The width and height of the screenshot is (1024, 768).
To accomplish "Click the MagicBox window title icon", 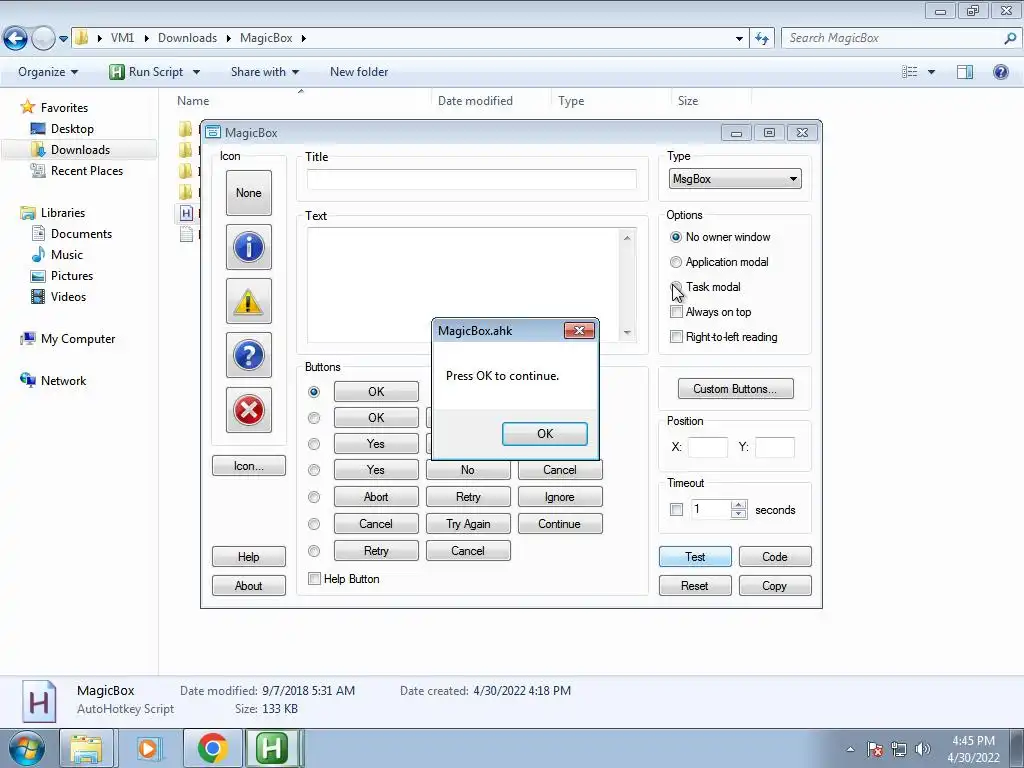I will click(213, 133).
